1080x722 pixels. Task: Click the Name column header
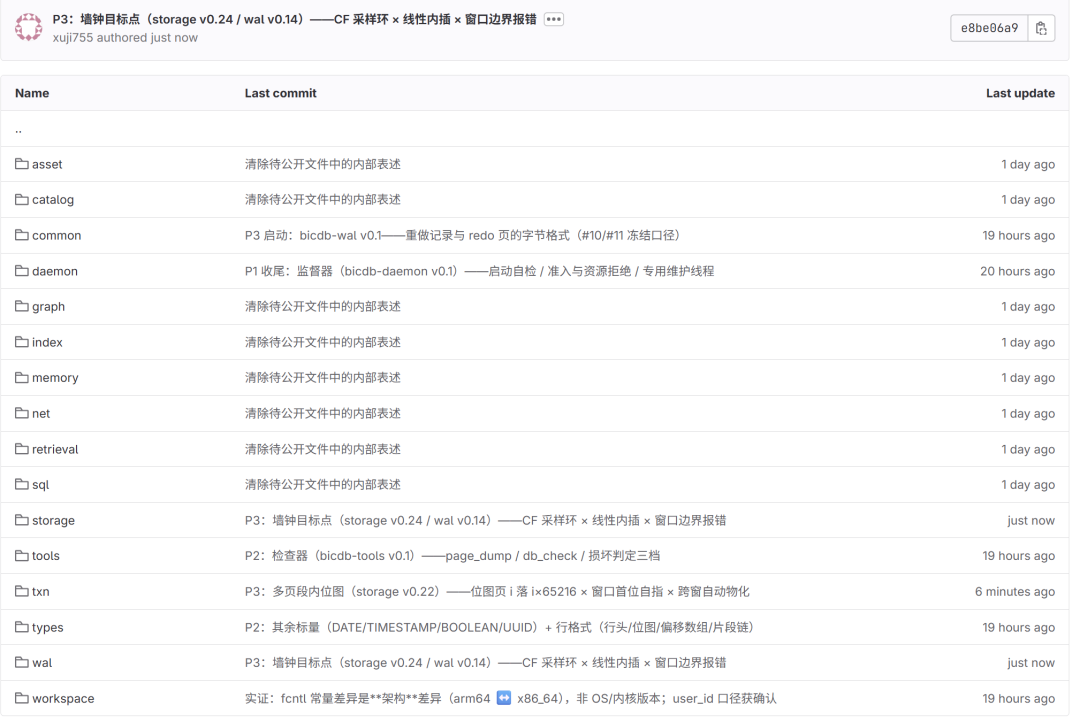pos(32,93)
